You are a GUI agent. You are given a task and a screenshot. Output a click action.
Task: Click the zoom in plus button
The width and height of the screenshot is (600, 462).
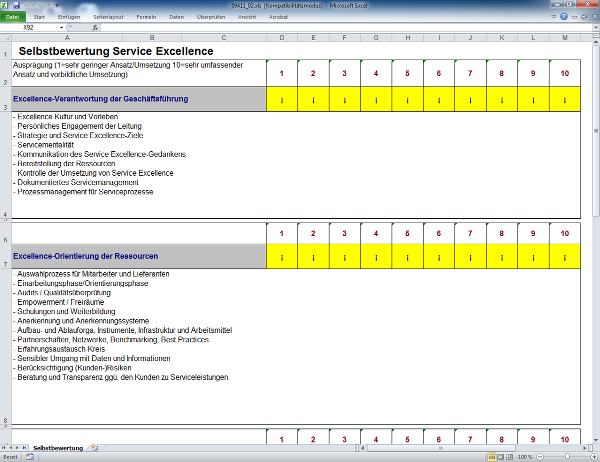[x=592, y=457]
